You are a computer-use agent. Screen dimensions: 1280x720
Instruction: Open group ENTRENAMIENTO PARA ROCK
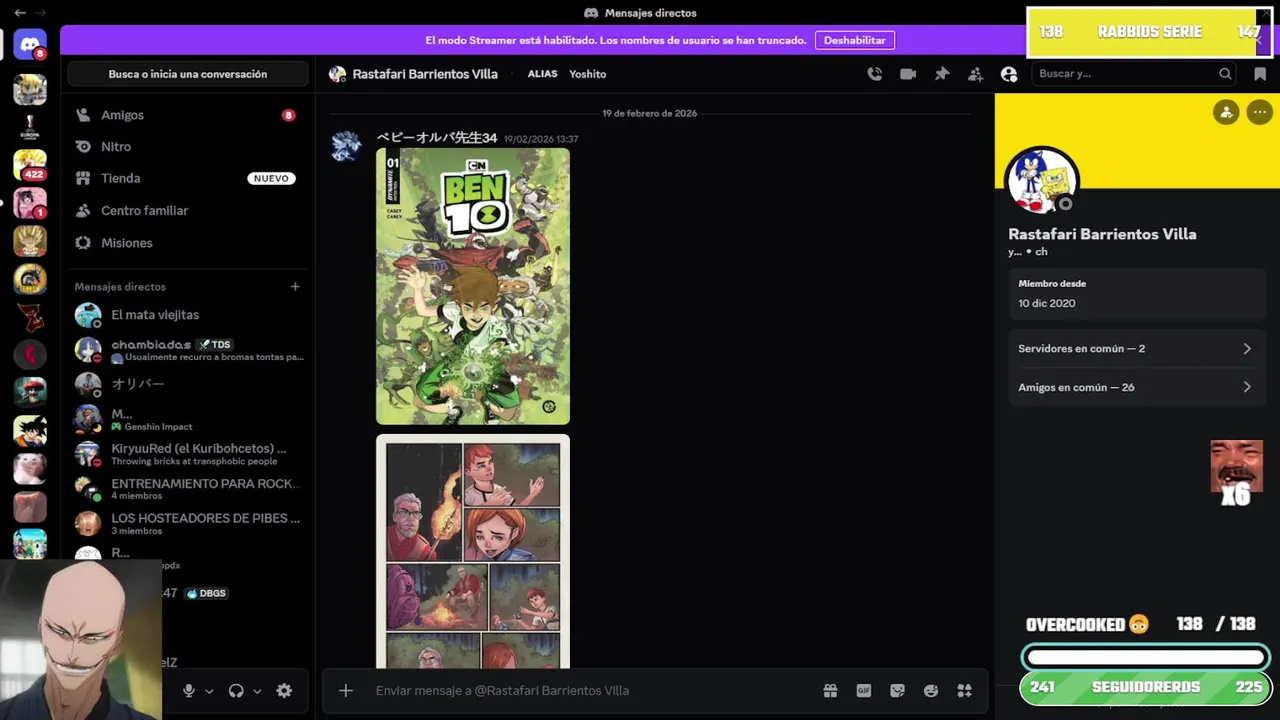tap(187, 489)
